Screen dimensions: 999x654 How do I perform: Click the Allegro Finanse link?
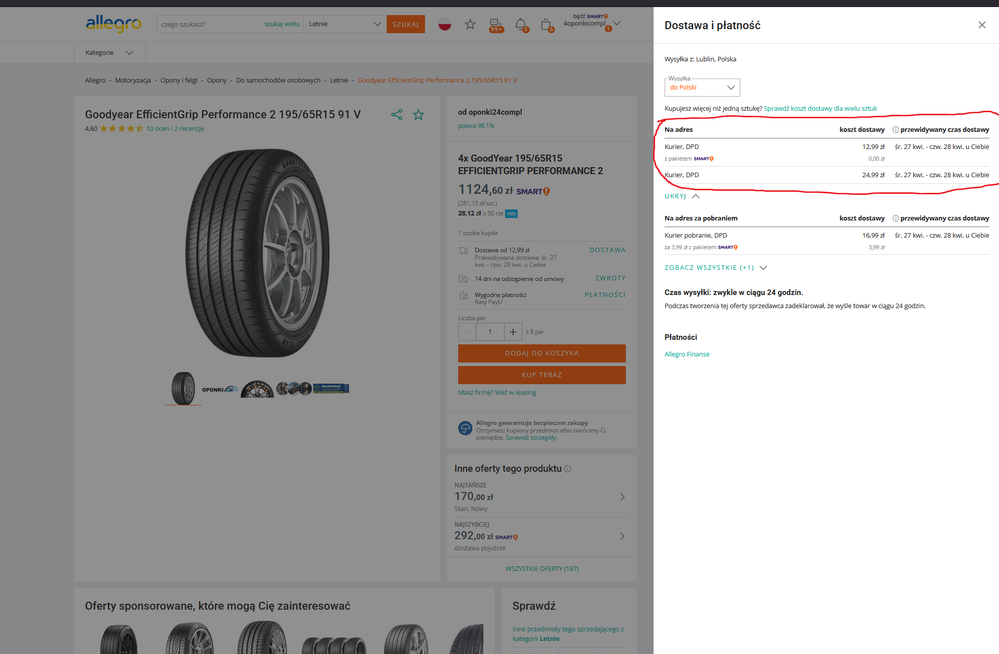687,354
